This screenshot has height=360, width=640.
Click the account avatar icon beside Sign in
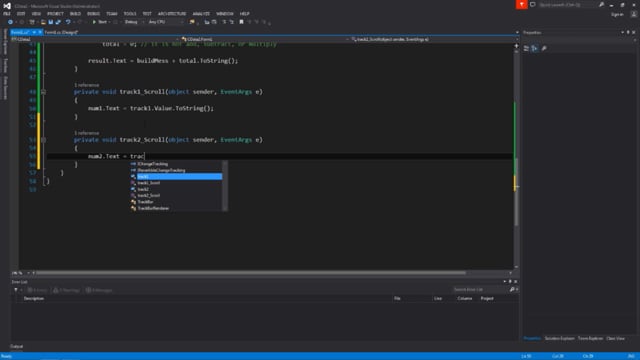(x=633, y=14)
